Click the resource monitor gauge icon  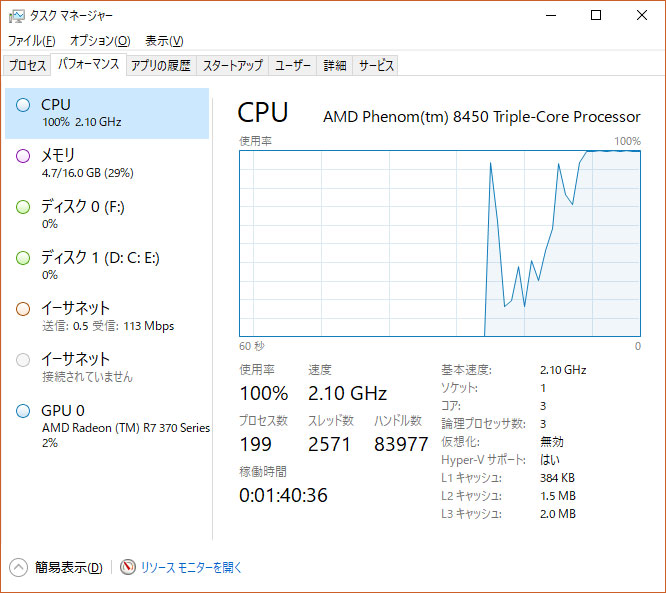[x=127, y=567]
